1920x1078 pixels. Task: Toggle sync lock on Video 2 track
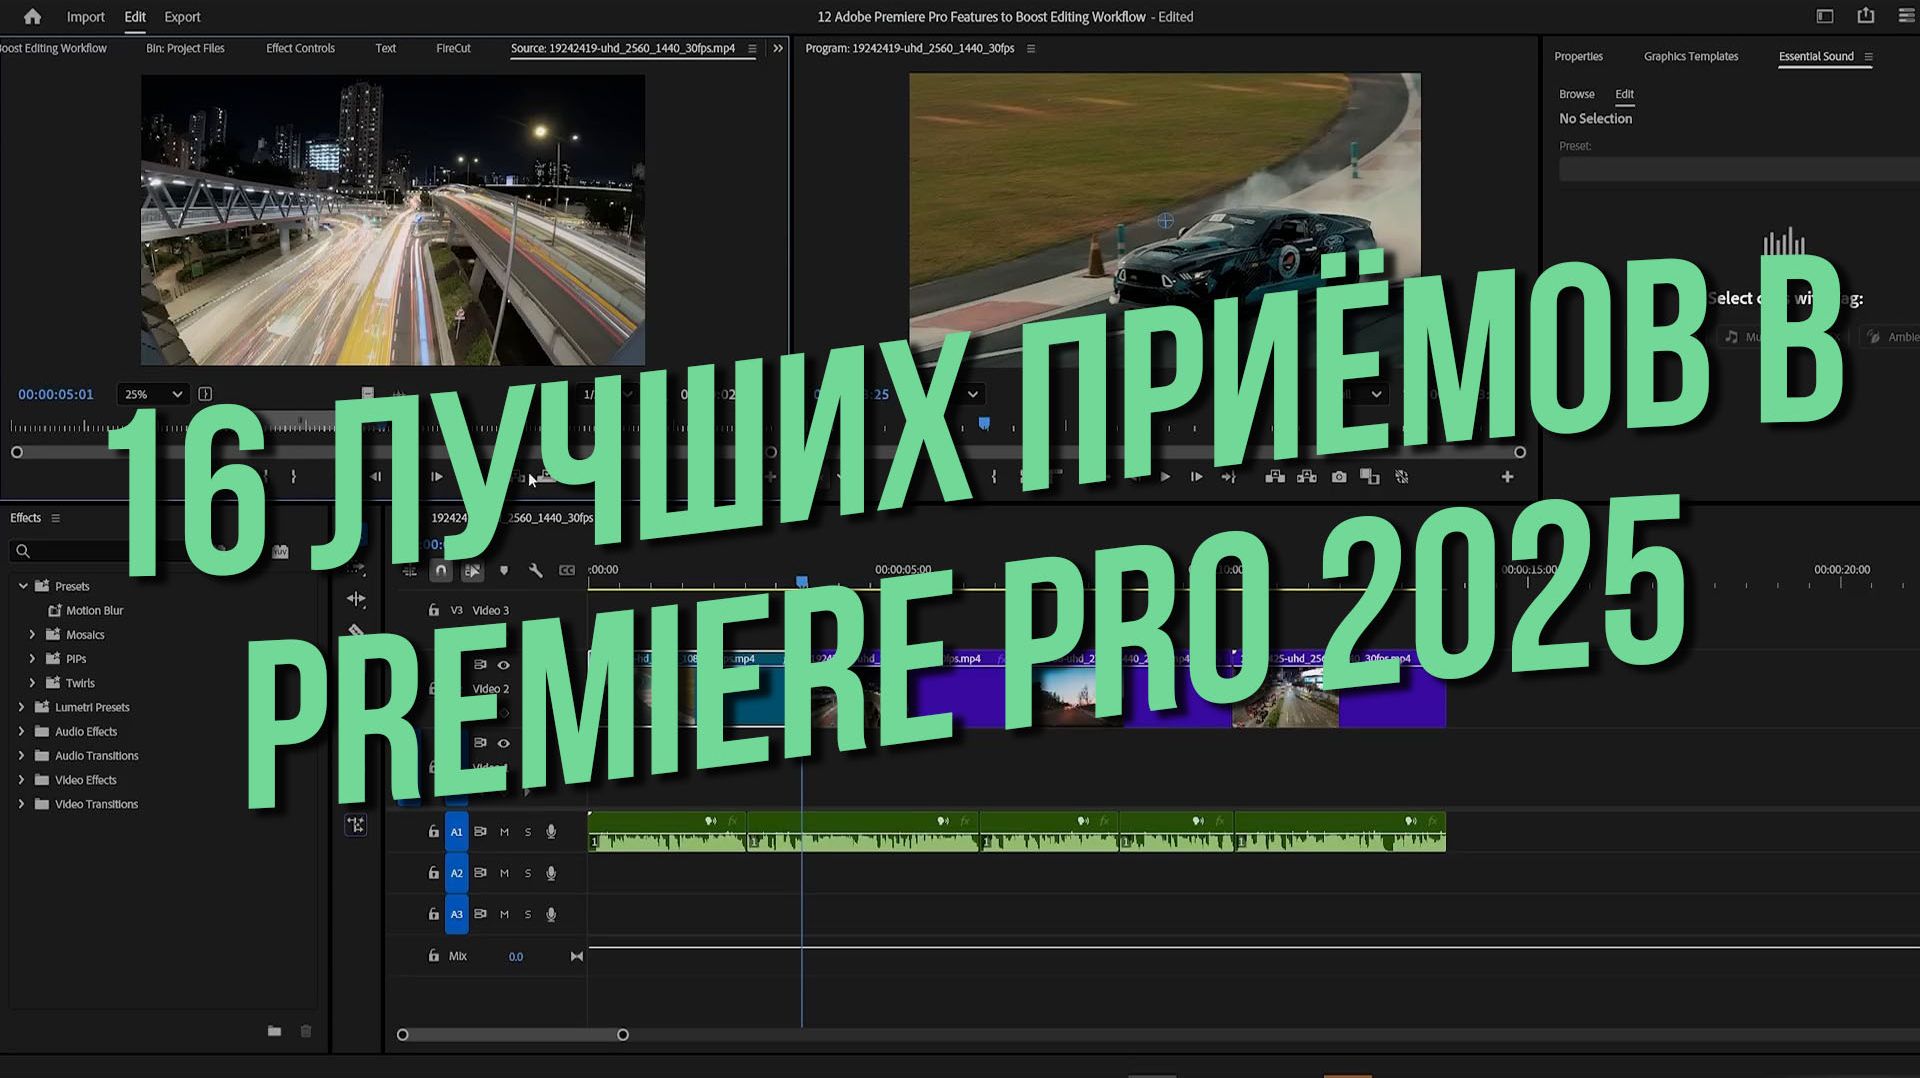[x=480, y=665]
